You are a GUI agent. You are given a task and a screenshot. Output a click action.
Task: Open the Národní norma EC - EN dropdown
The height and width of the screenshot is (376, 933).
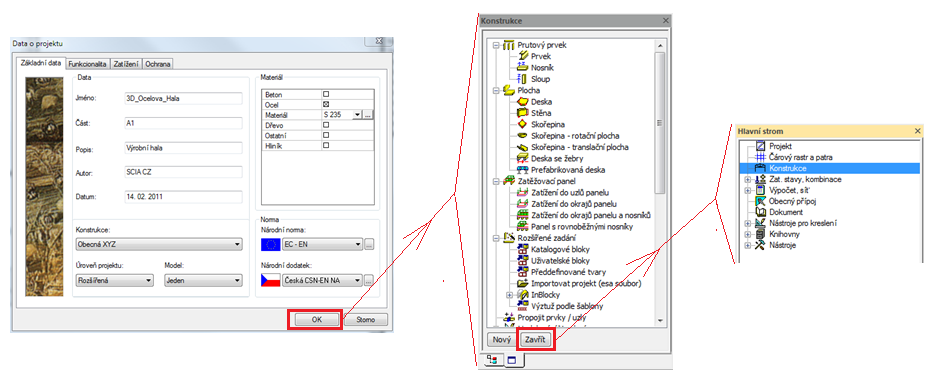click(322, 244)
